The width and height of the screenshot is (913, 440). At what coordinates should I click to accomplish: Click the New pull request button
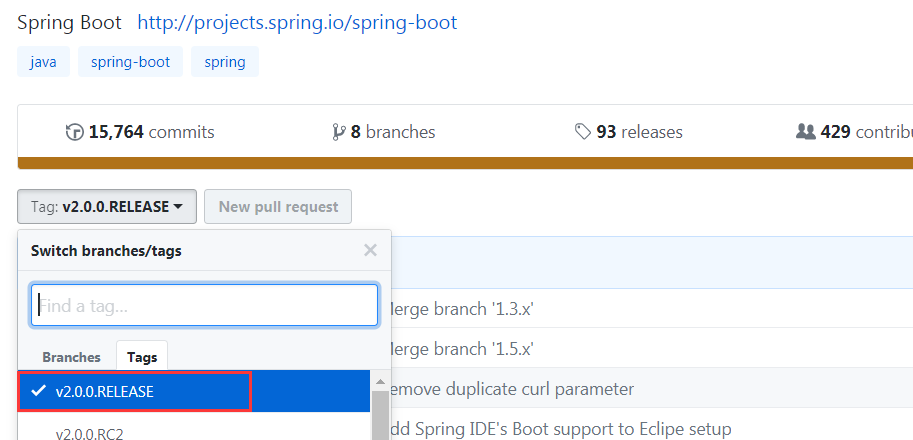point(278,207)
